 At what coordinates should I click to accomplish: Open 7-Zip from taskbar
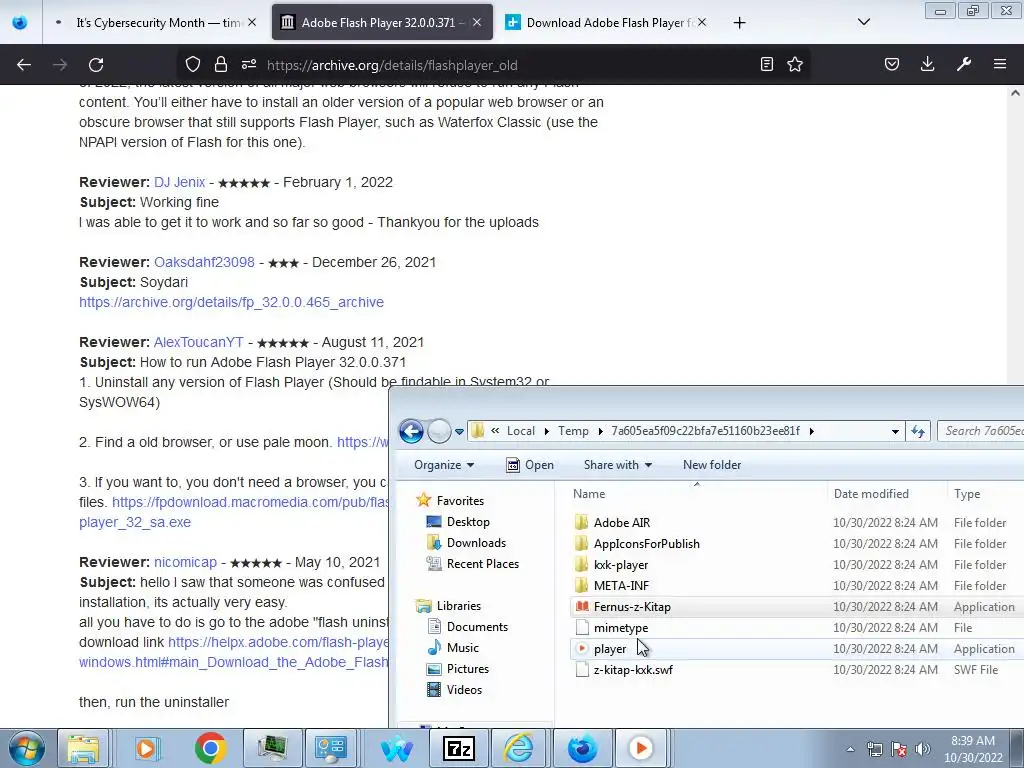tap(458, 748)
